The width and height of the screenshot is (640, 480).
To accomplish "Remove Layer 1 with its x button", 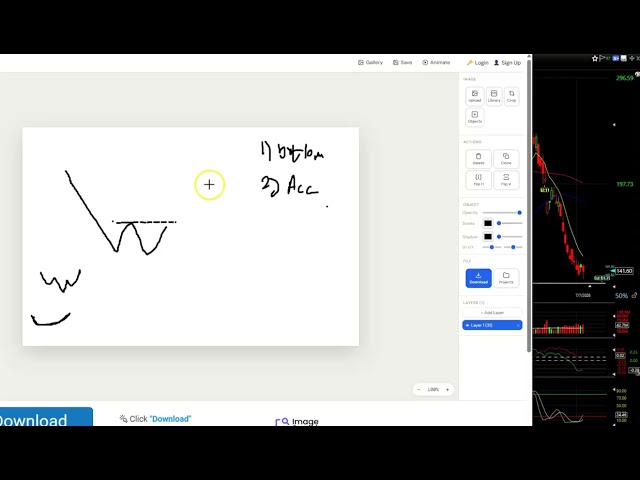I will click(518, 325).
